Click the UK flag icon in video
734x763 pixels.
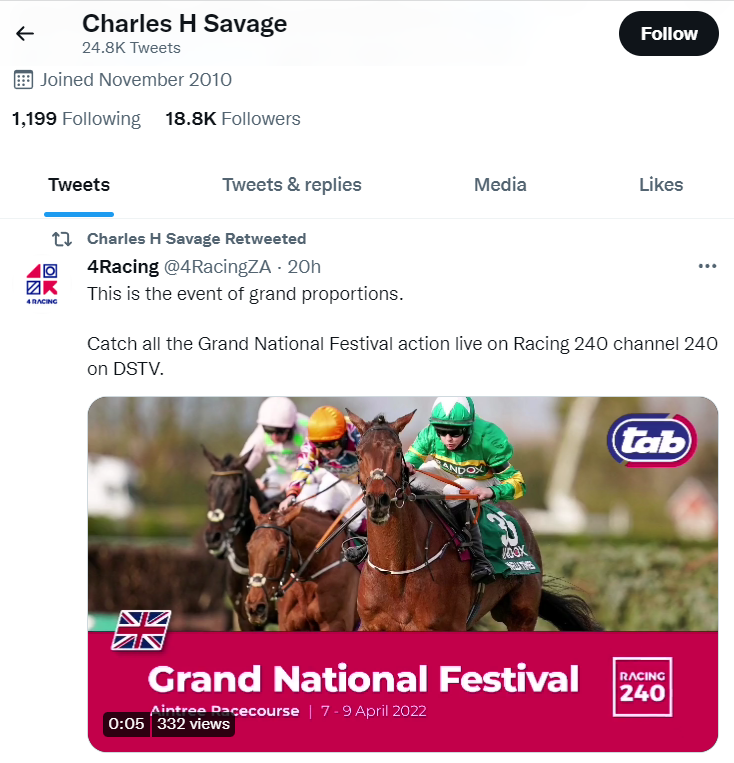coord(140,630)
